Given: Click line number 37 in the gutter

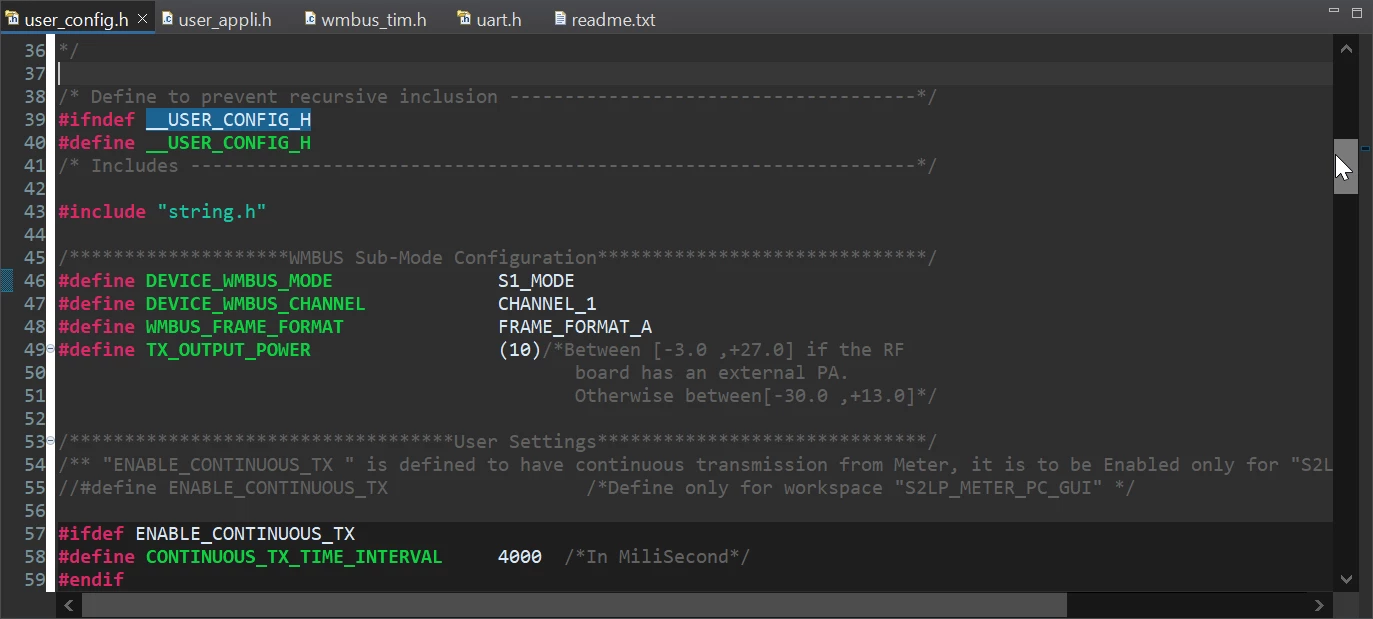Looking at the screenshot, I should [x=35, y=74].
